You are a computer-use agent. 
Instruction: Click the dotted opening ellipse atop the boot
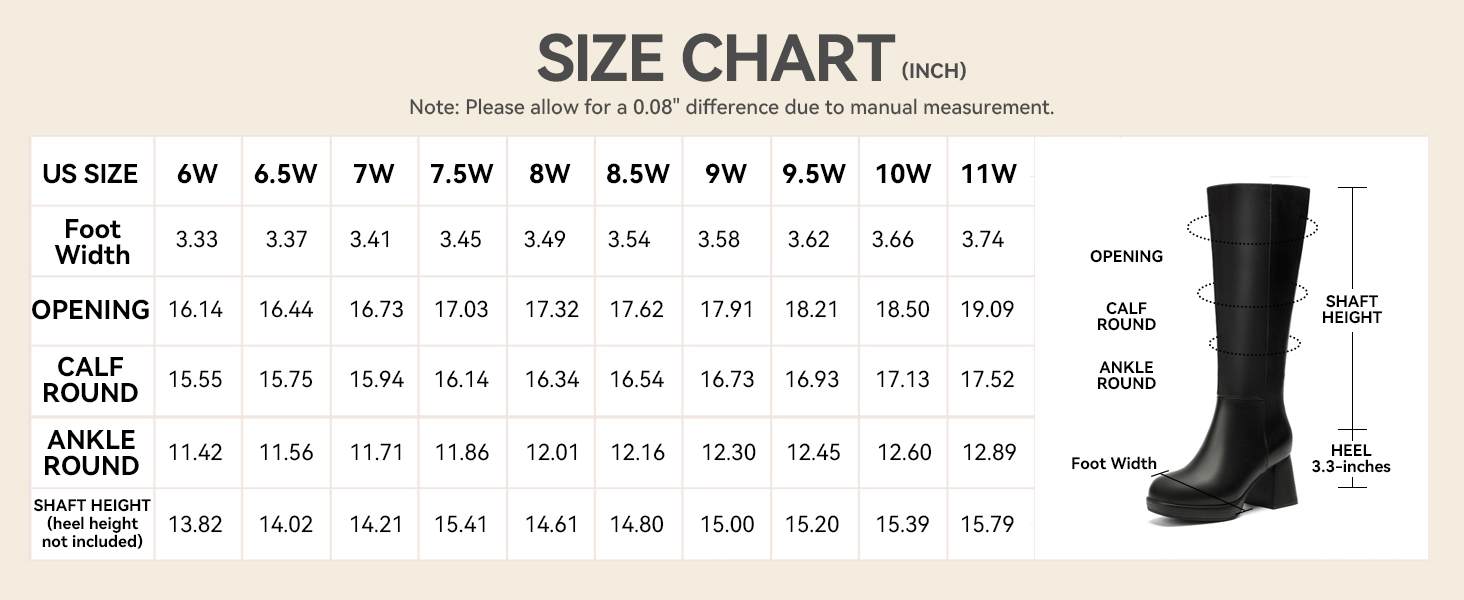click(1251, 227)
